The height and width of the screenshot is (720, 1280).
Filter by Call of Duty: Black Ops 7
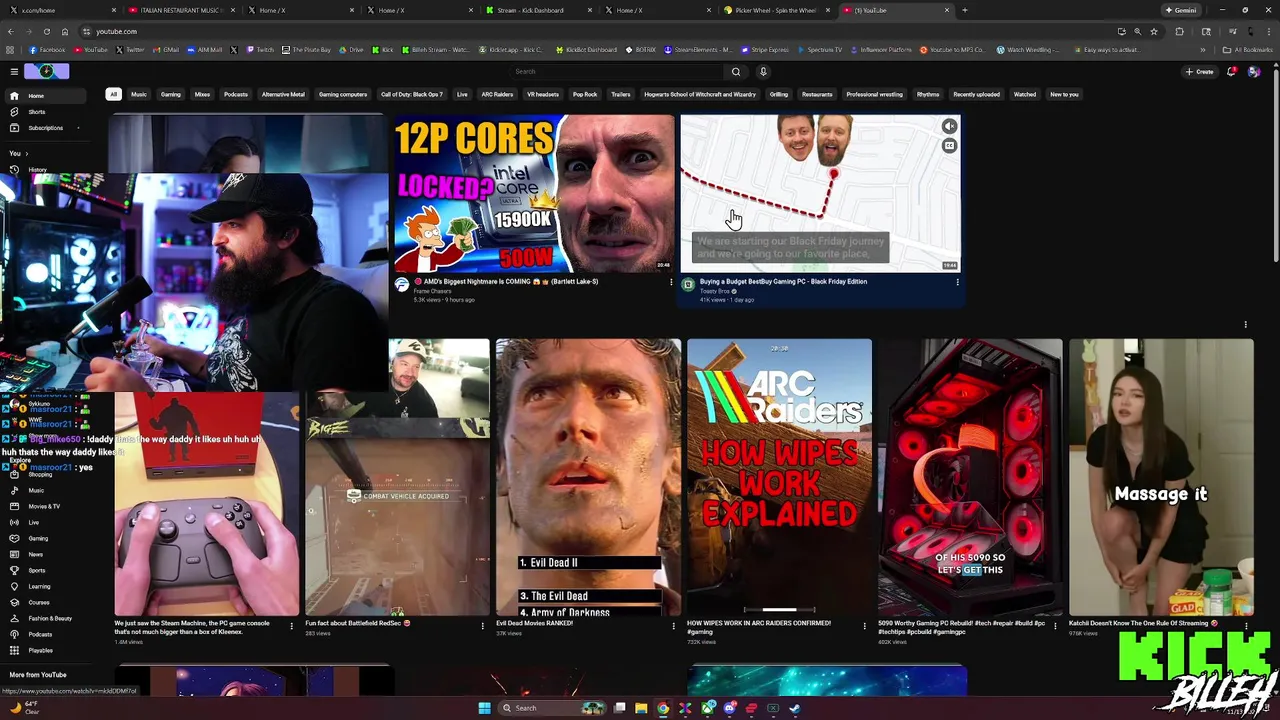coord(412,94)
